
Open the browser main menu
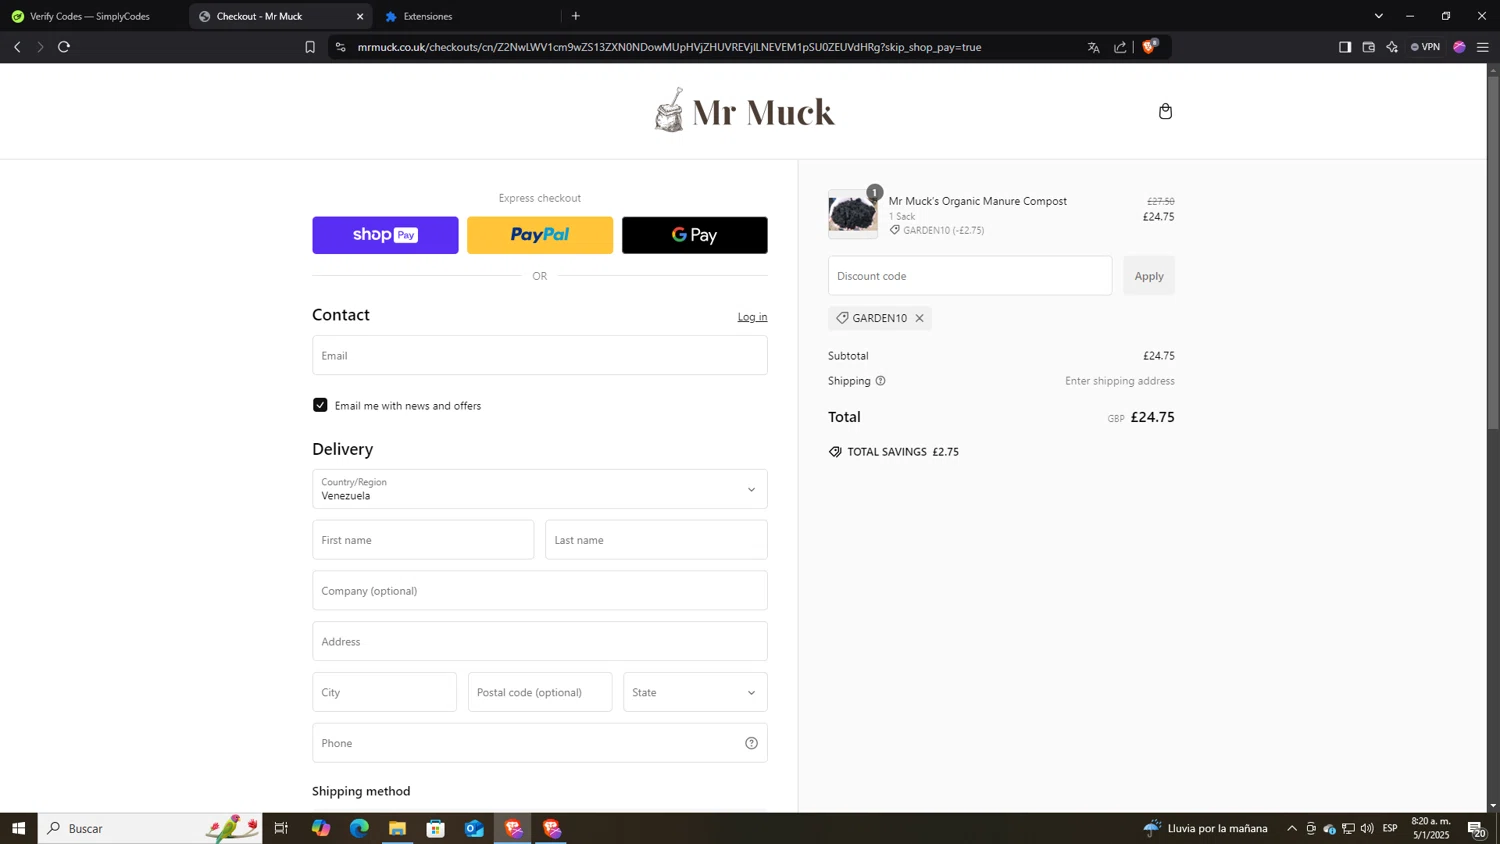tap(1483, 47)
